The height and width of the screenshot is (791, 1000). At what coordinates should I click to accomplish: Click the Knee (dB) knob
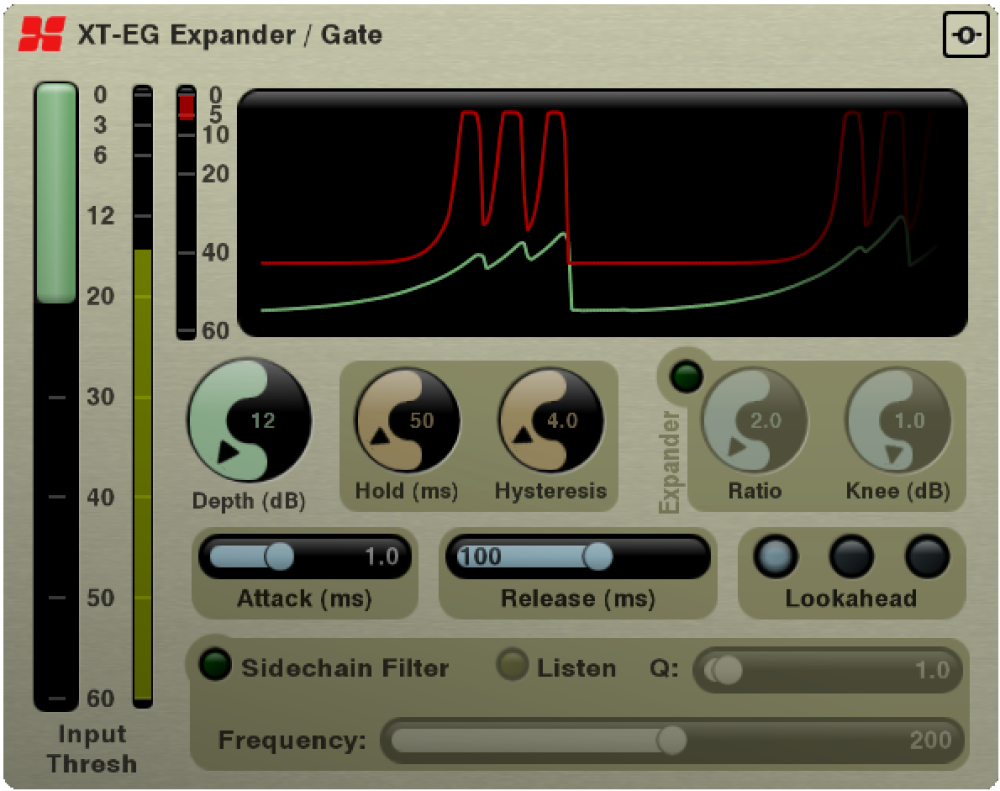(x=898, y=421)
